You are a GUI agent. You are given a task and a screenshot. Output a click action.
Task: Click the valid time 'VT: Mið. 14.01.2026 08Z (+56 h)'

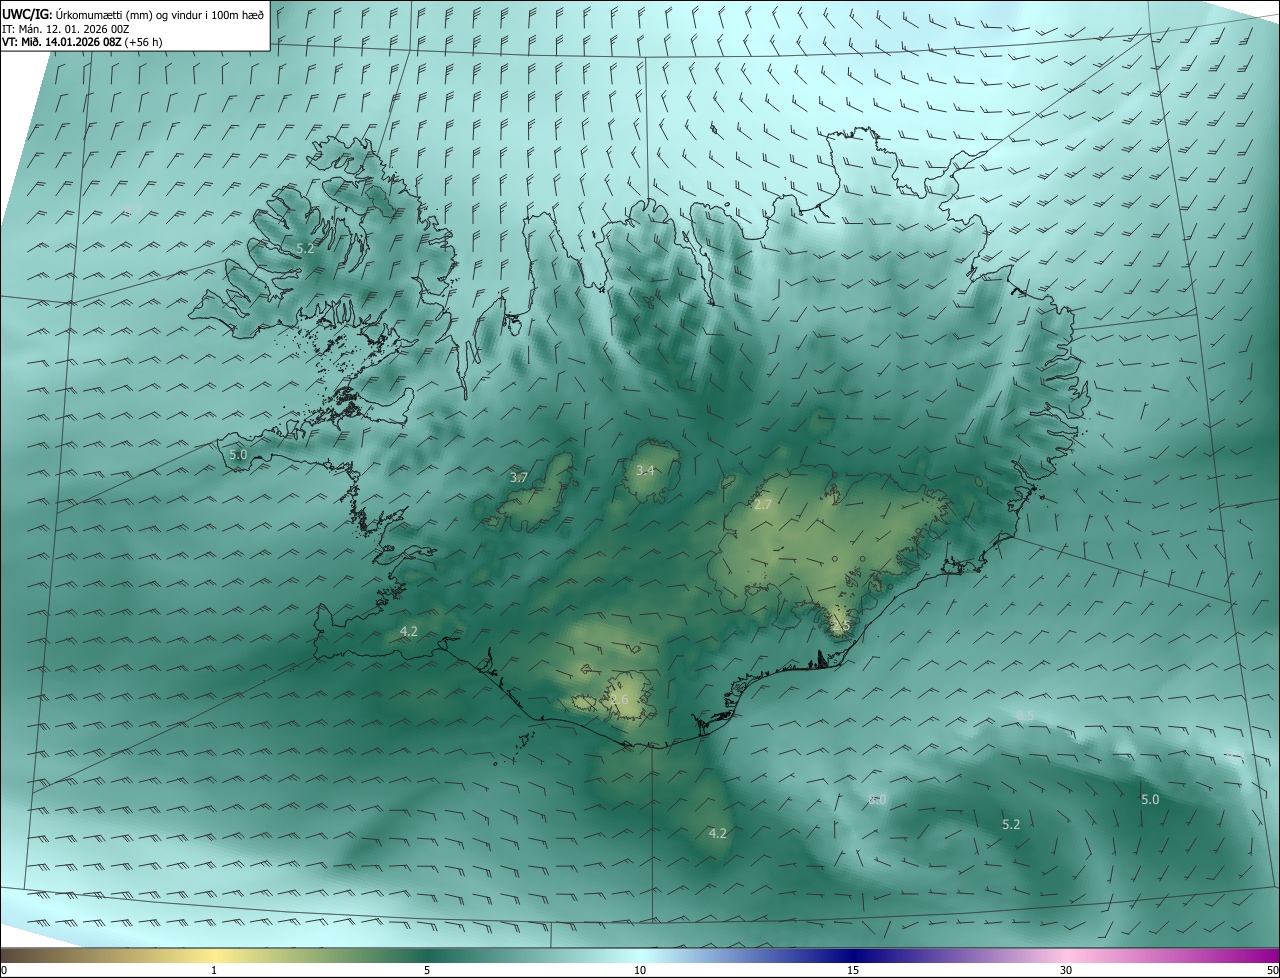[x=82, y=42]
